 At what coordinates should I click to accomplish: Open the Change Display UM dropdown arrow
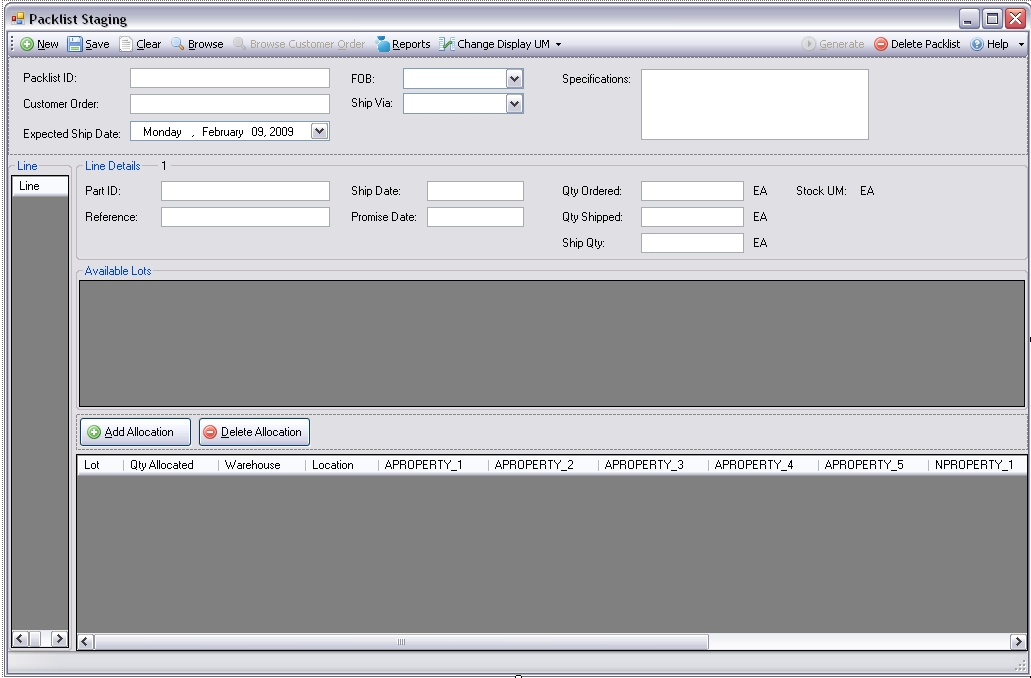[x=558, y=44]
